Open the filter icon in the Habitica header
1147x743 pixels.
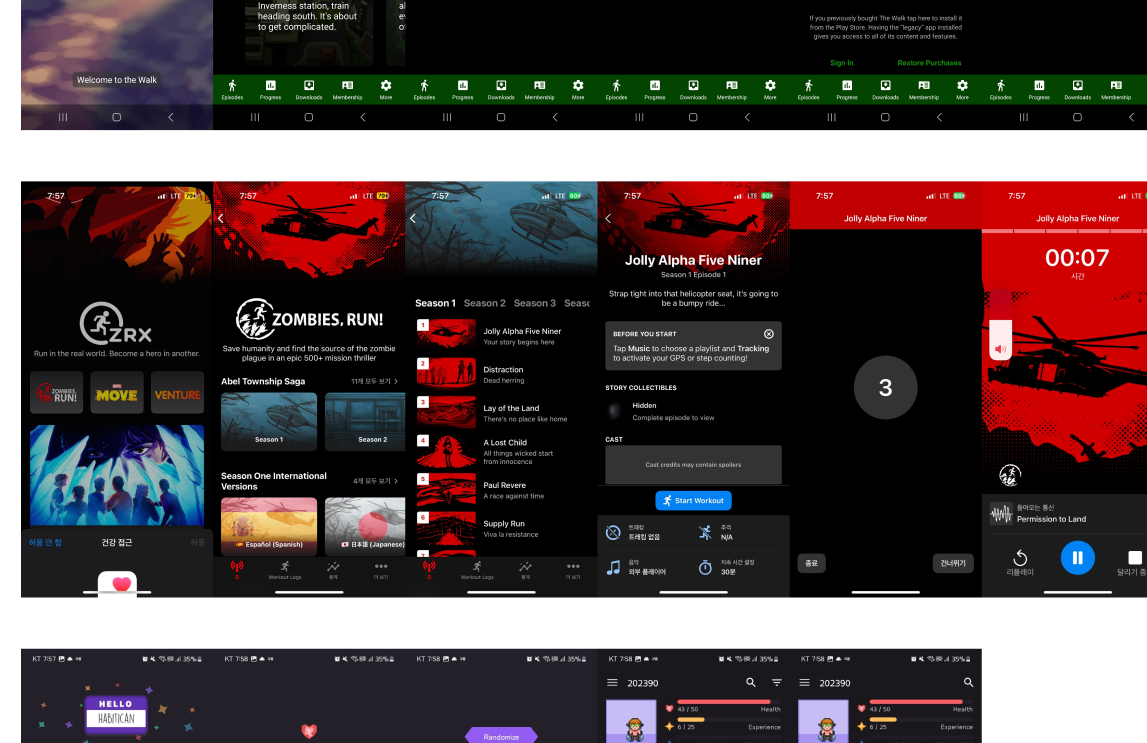(777, 682)
